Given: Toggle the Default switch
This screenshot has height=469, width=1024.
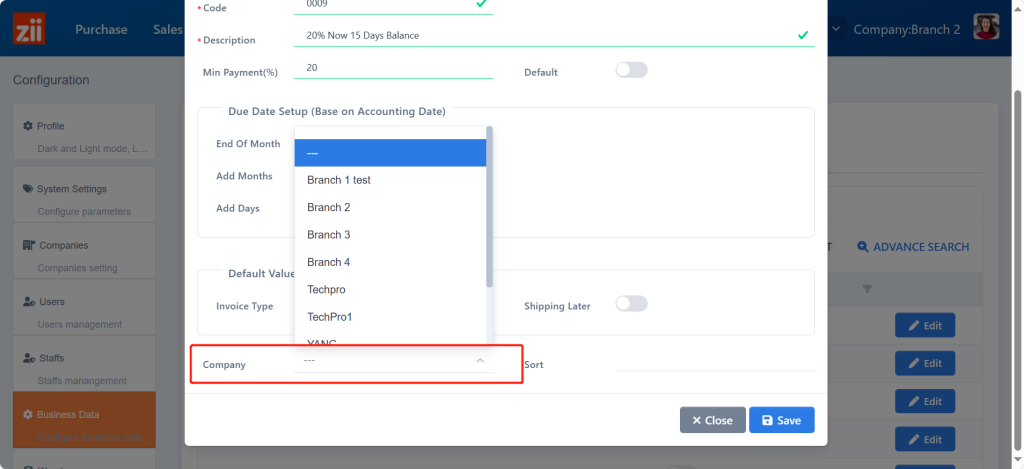Looking at the screenshot, I should pos(631,71).
